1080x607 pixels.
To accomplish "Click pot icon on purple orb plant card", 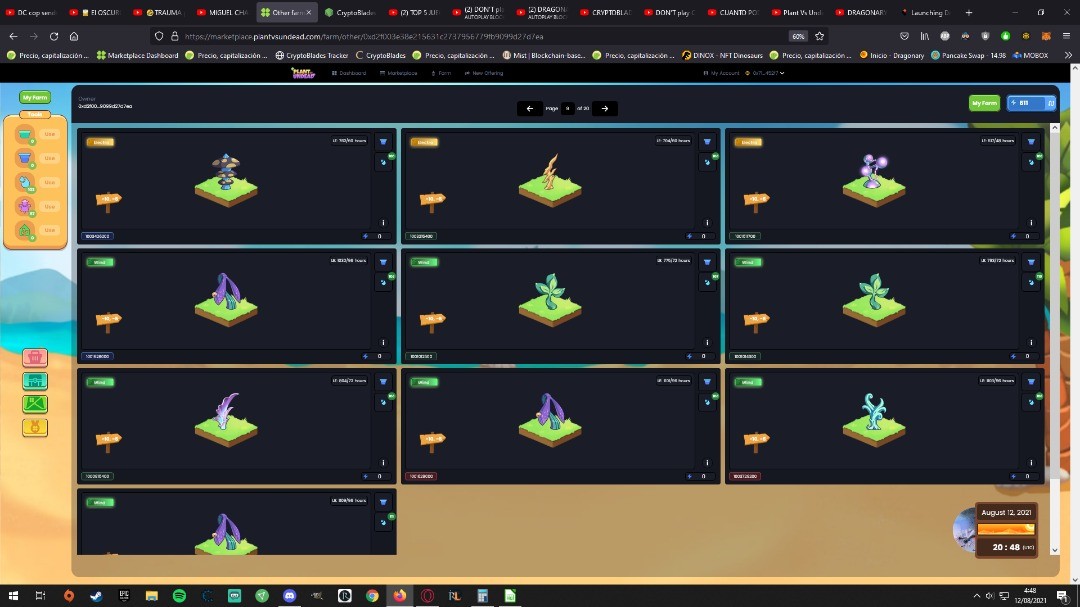I will [1031, 142].
